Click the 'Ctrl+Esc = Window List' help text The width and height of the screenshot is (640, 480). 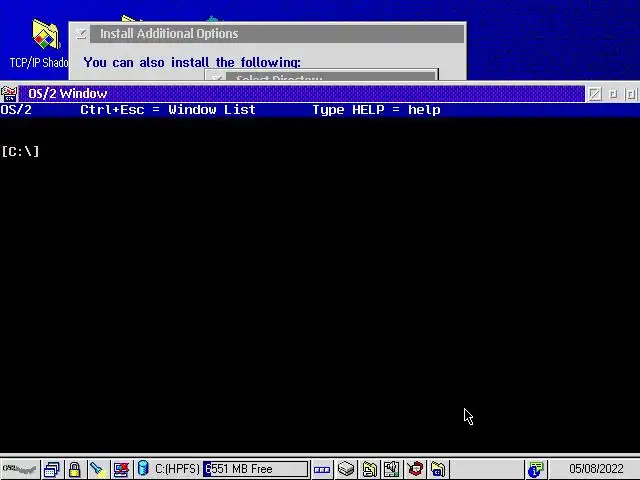(168, 110)
